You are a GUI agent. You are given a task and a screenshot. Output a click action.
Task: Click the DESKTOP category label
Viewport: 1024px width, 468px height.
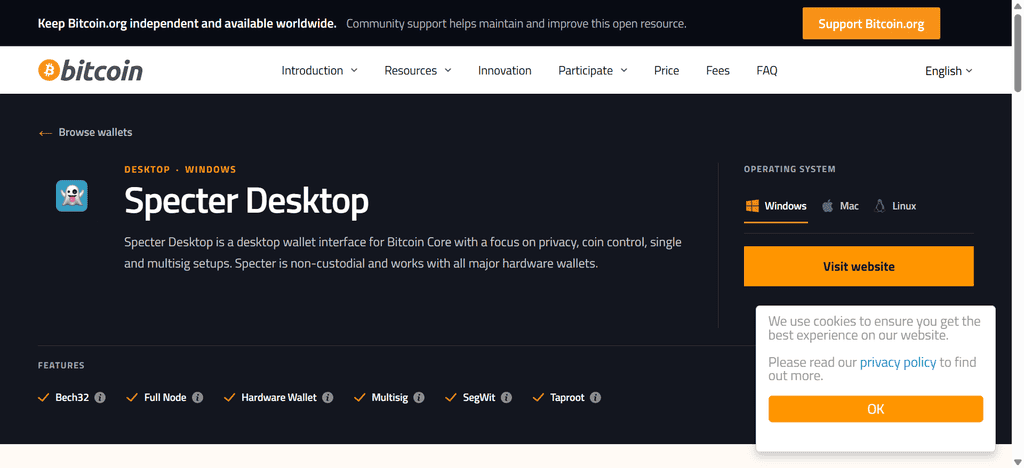tap(147, 170)
